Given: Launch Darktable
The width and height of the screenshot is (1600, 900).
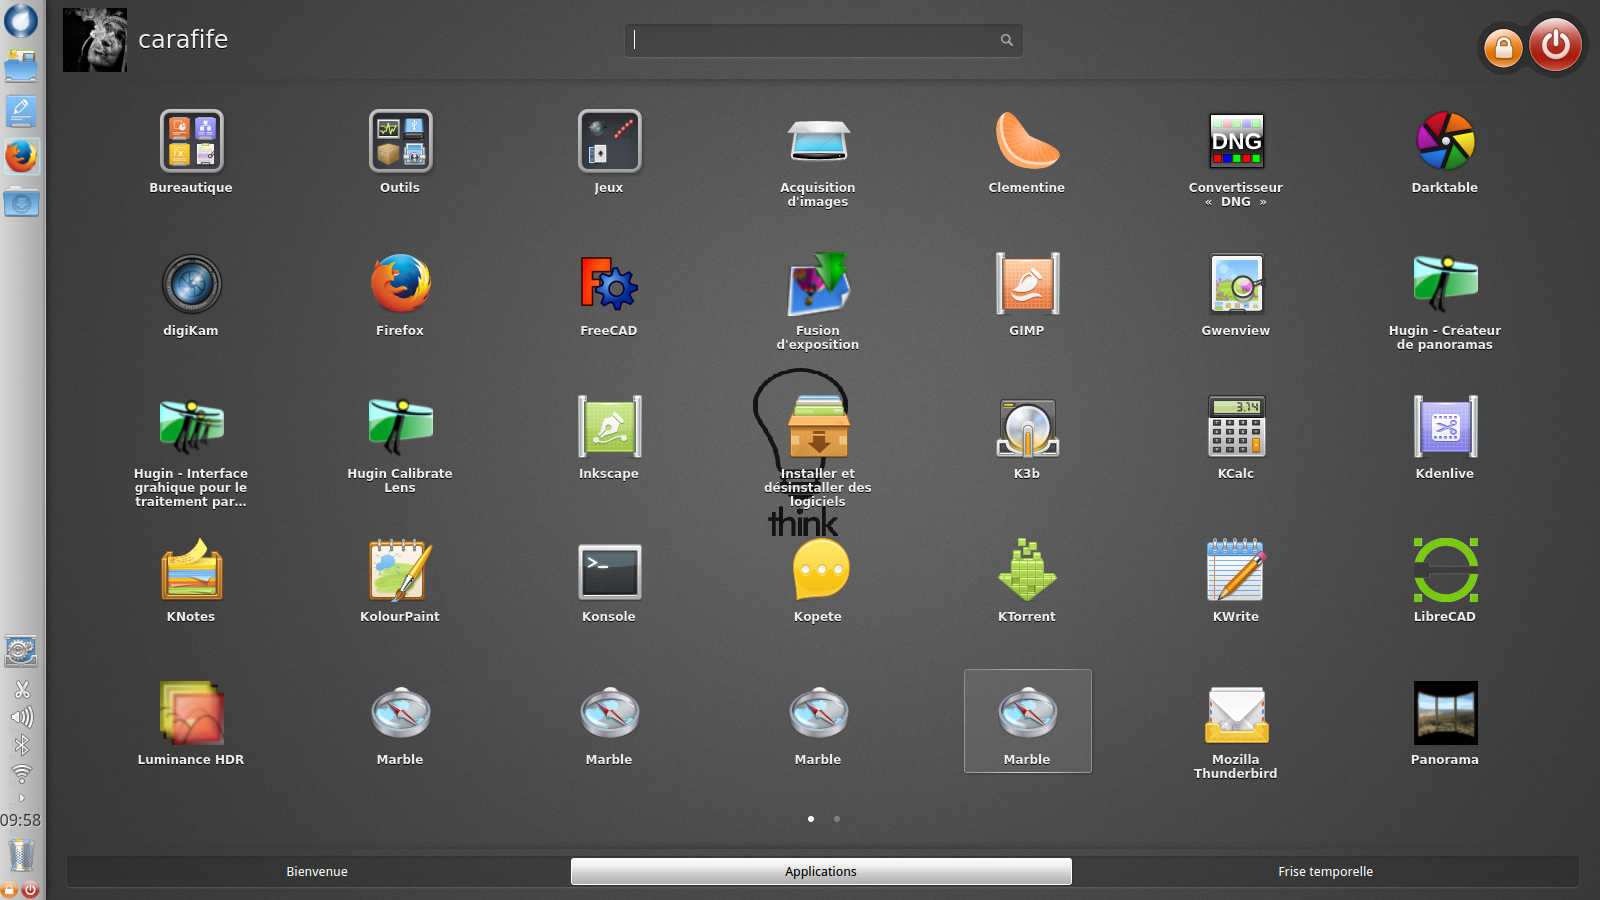Looking at the screenshot, I should [1445, 152].
